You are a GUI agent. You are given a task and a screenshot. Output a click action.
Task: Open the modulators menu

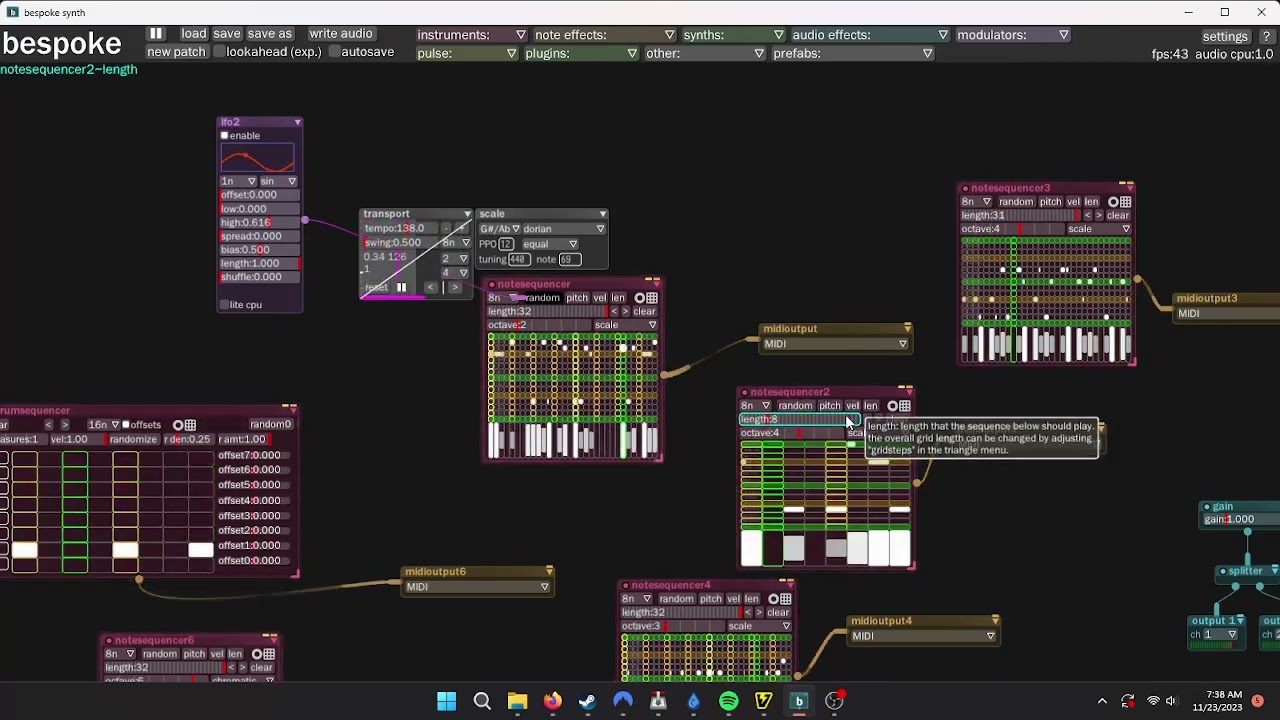click(1012, 35)
